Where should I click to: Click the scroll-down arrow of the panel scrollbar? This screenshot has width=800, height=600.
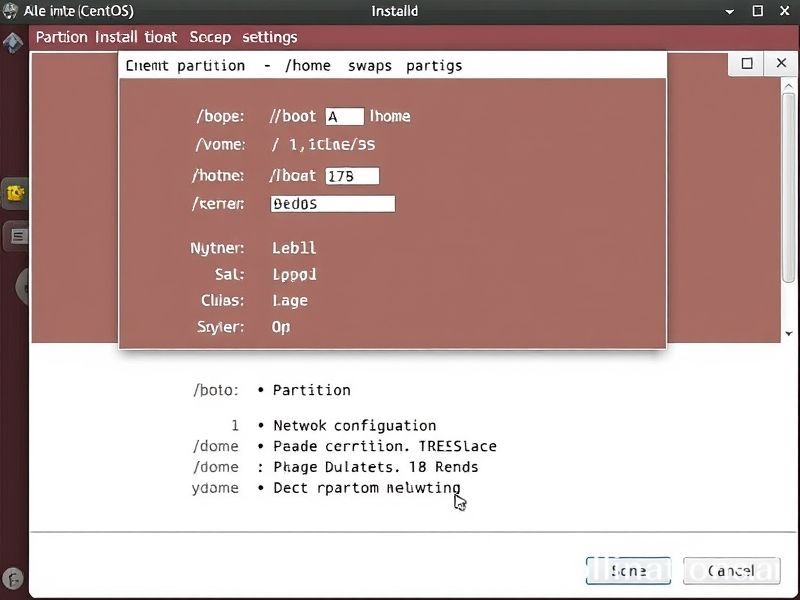point(789,334)
